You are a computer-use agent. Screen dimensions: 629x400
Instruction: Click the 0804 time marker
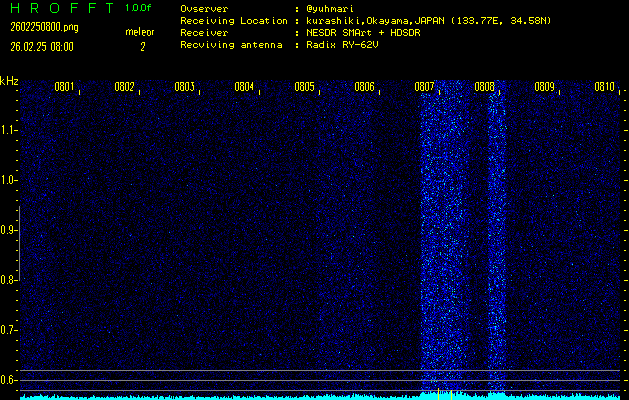click(x=244, y=87)
